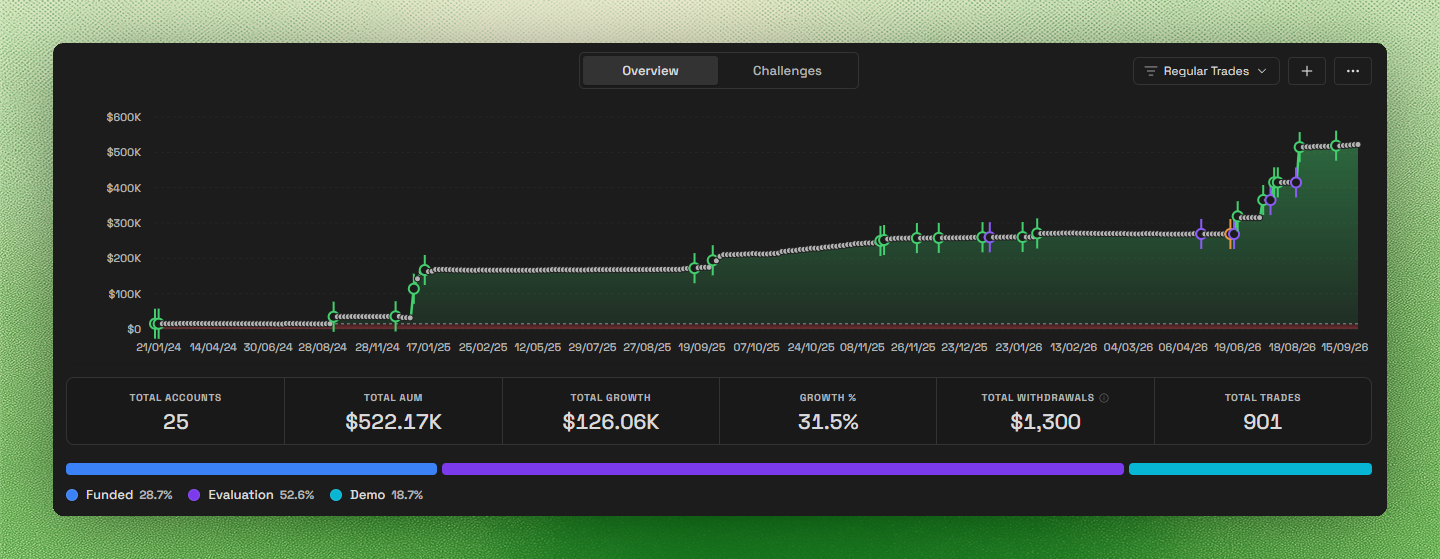Click the 17/01/25 date axis label

[x=428, y=348]
